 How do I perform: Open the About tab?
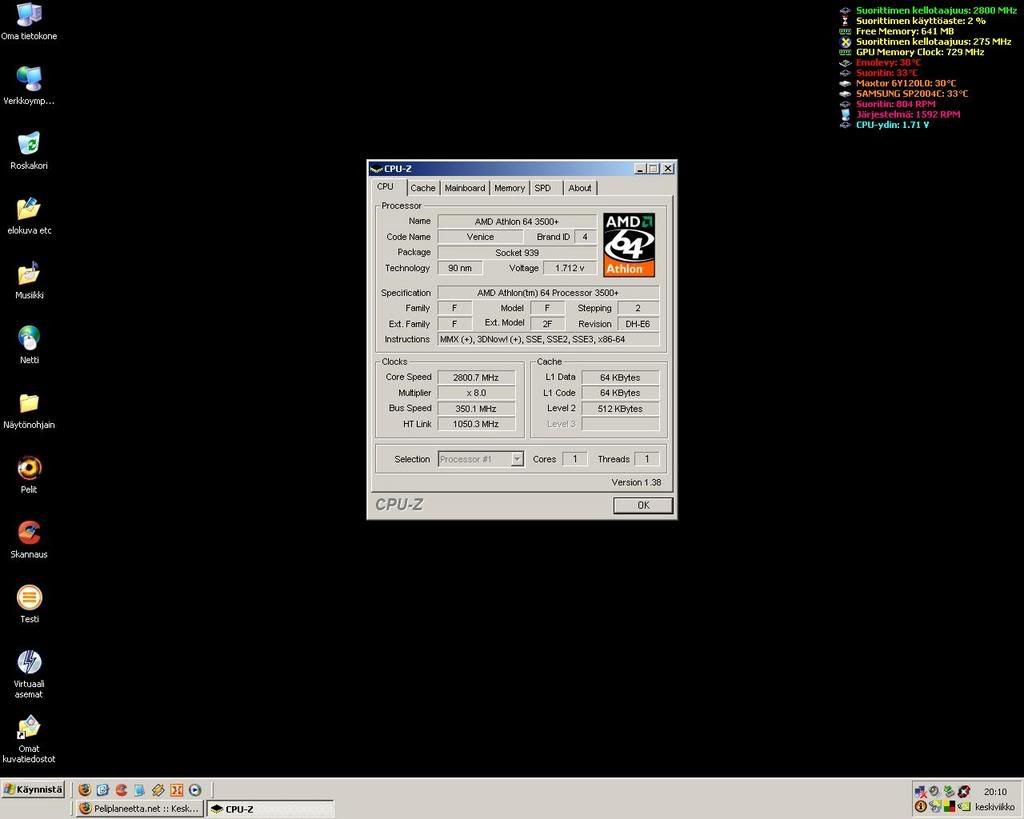(580, 188)
